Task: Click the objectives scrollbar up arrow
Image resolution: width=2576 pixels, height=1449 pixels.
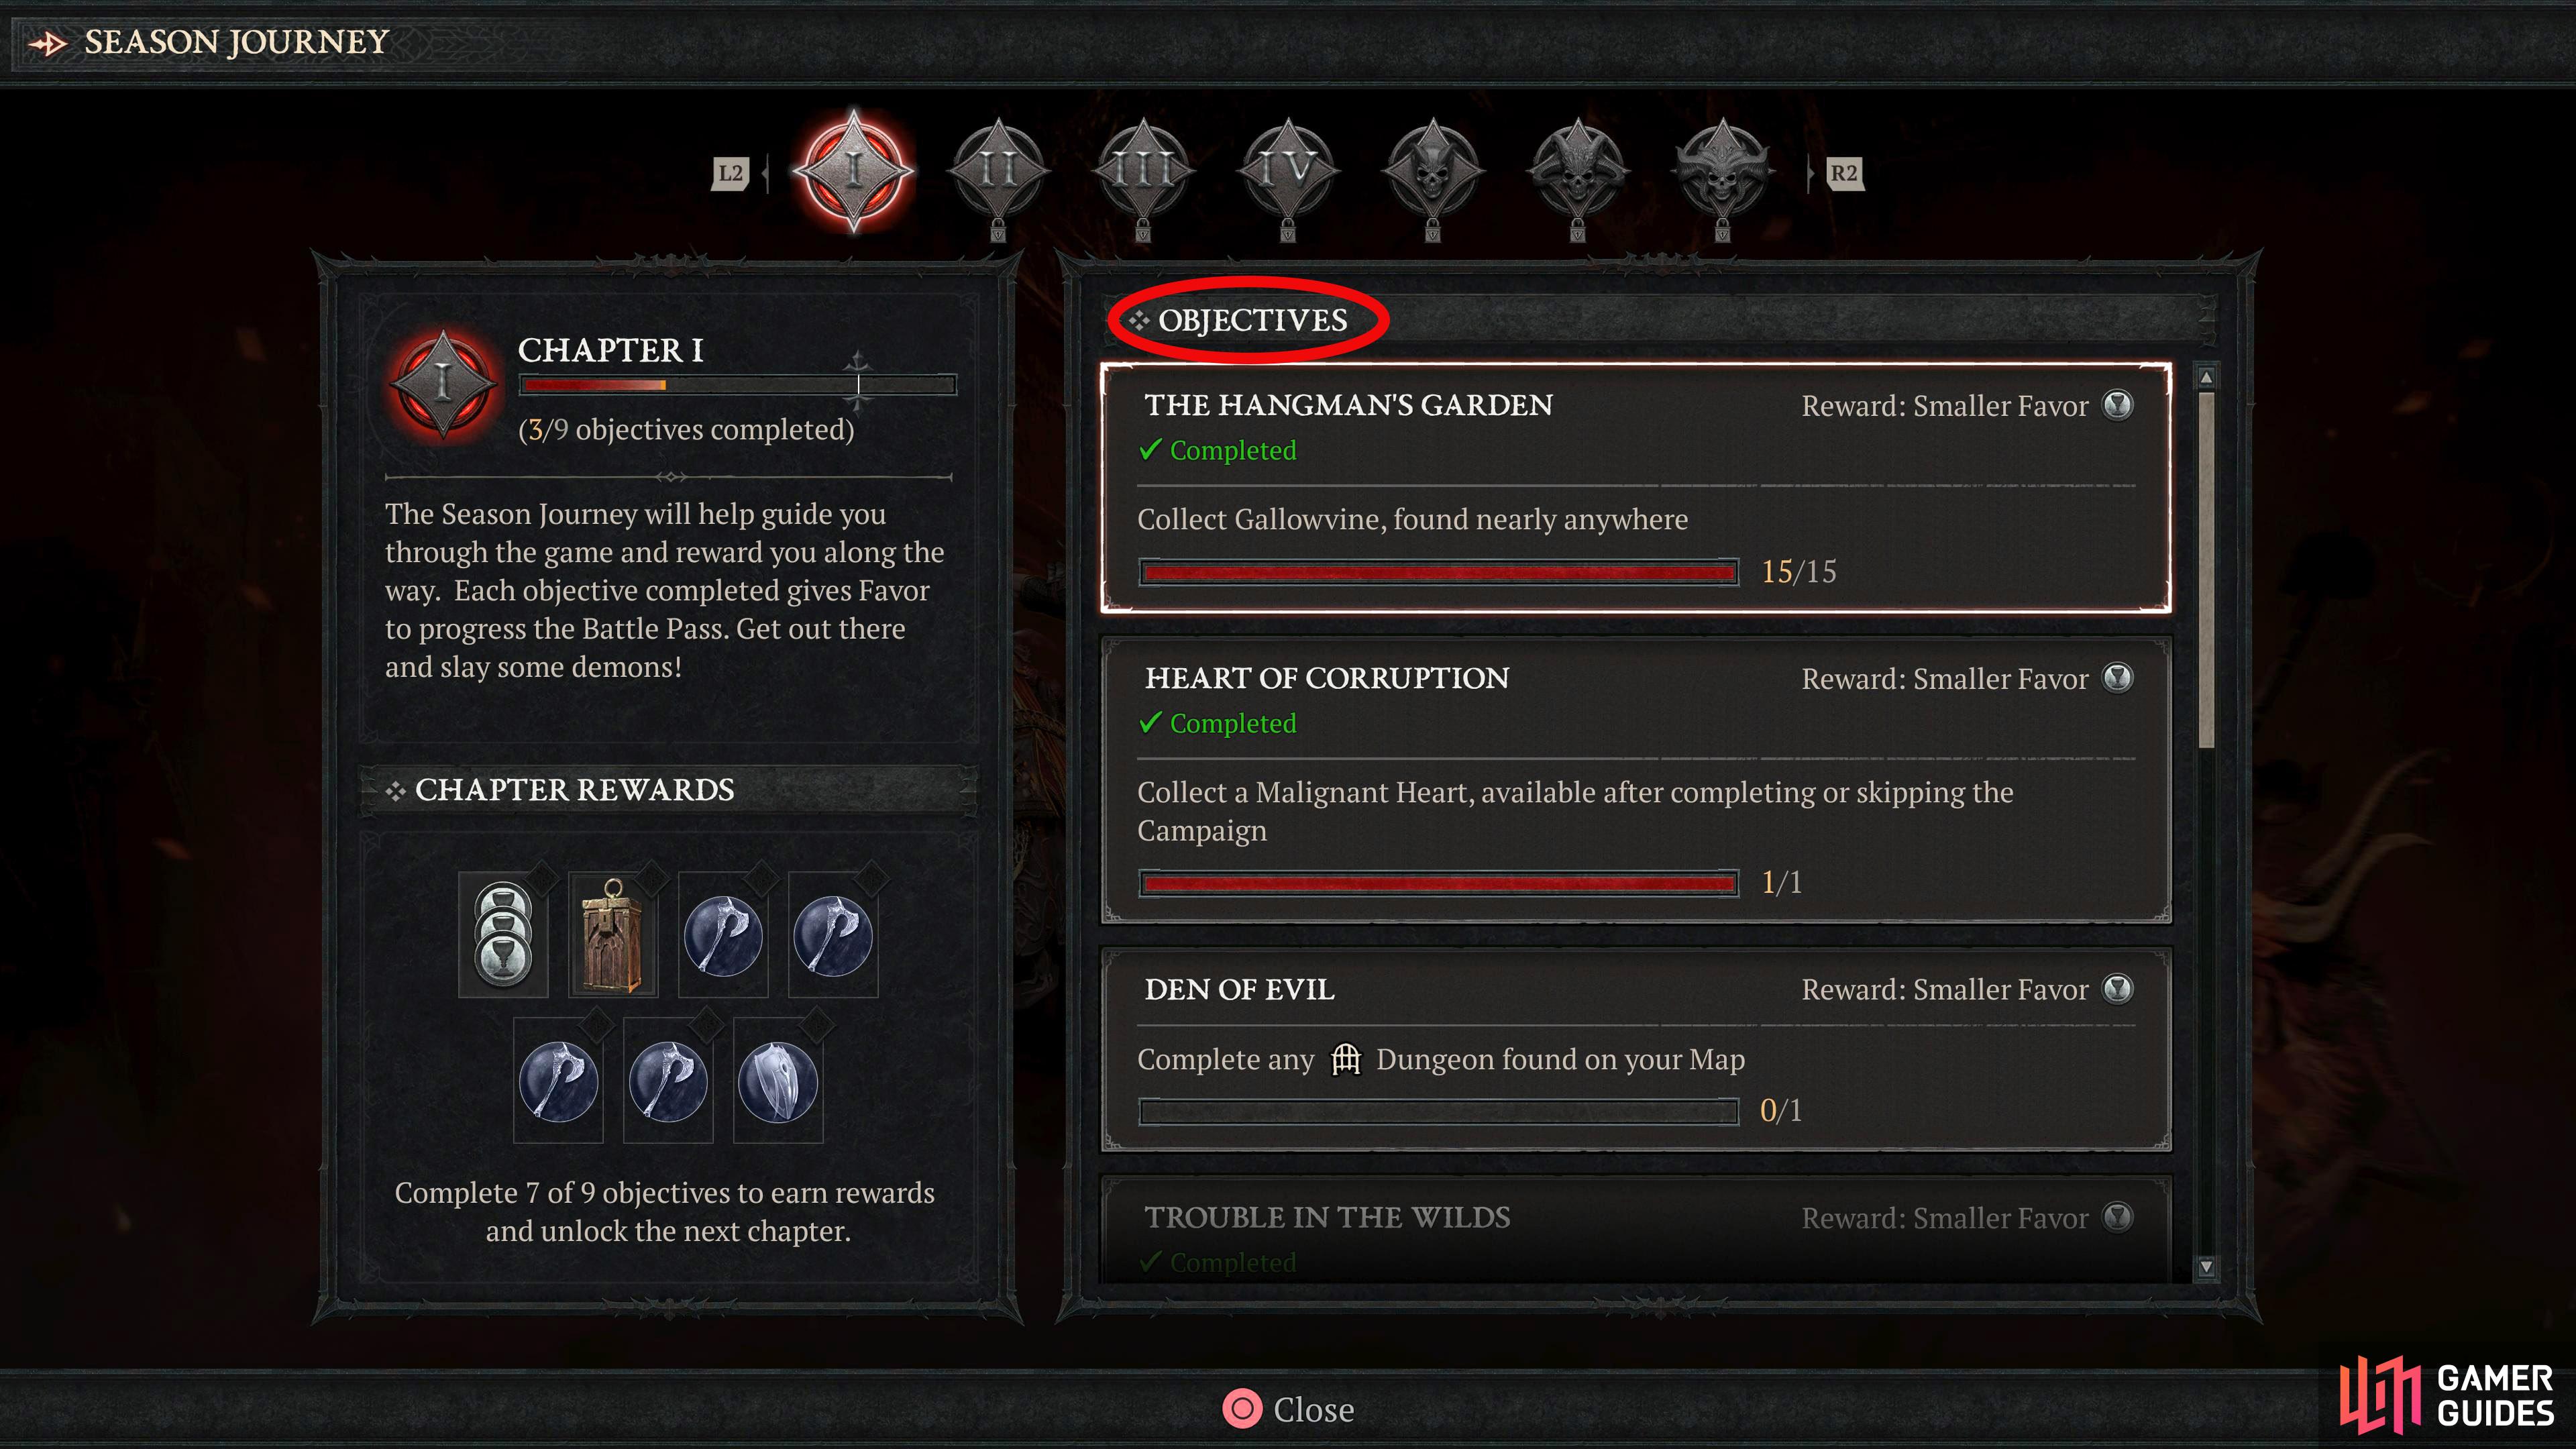Action: (2206, 377)
